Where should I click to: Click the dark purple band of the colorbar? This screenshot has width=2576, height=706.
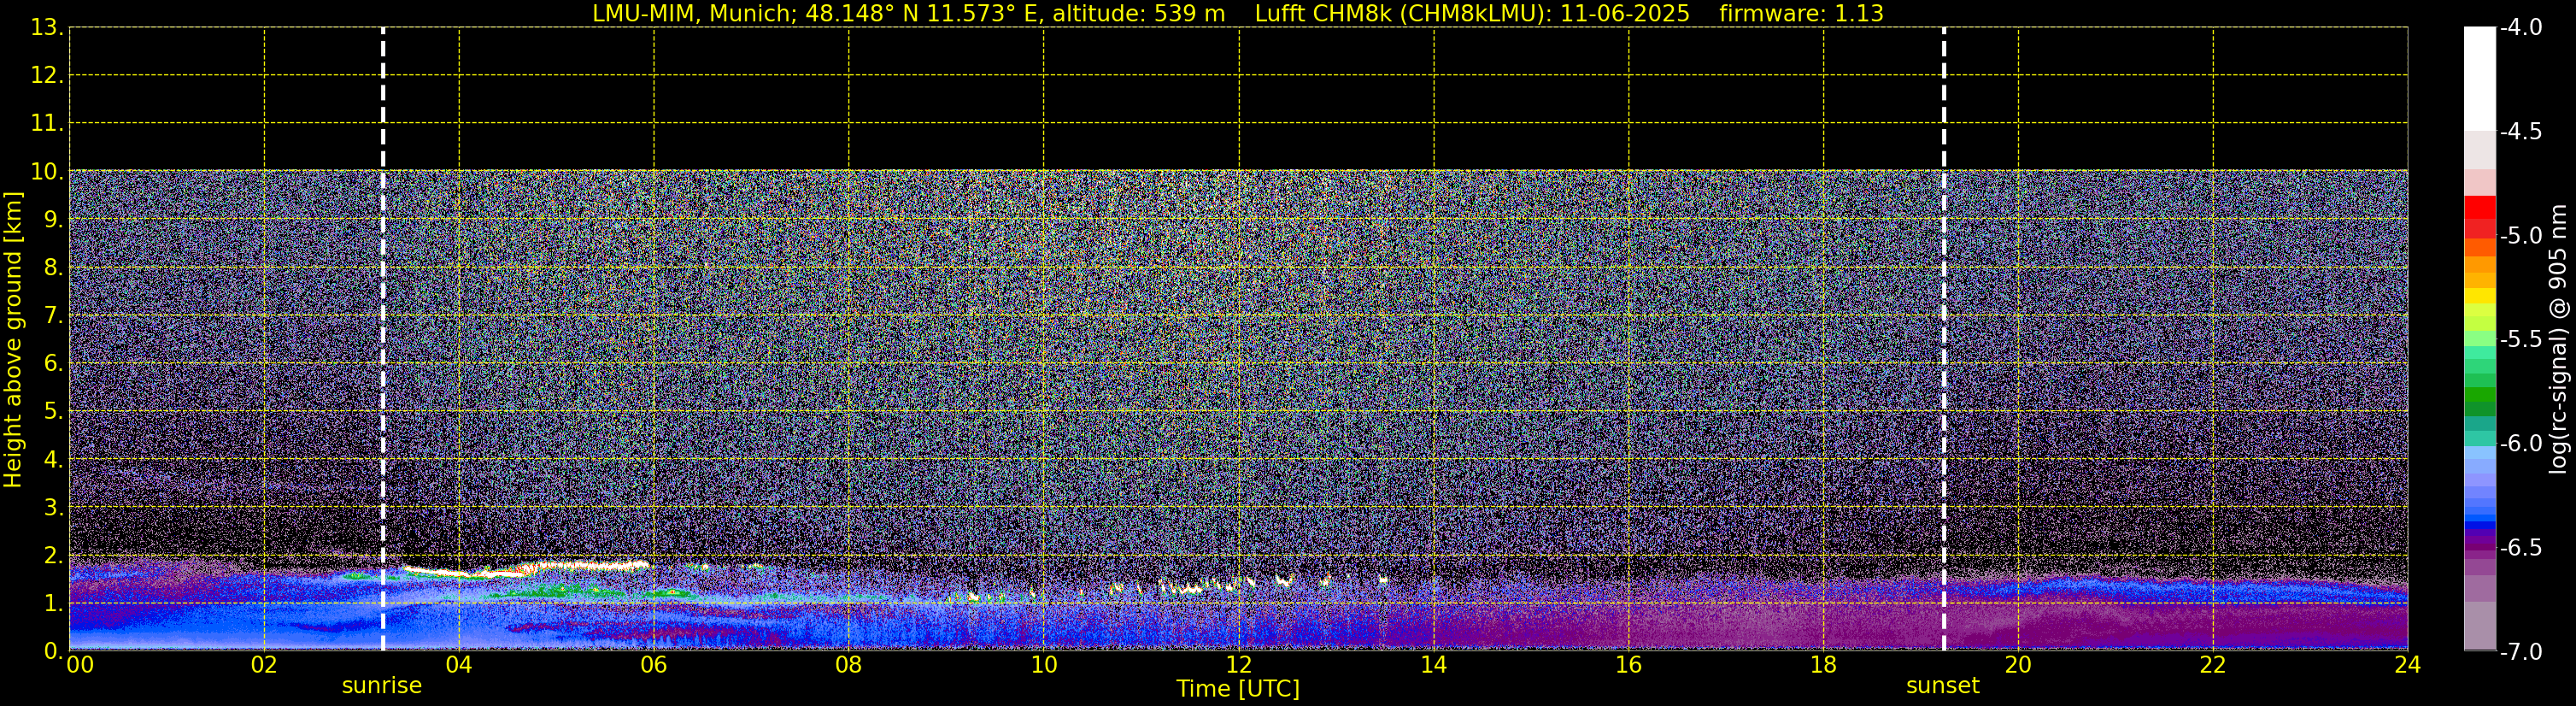pos(2480,545)
